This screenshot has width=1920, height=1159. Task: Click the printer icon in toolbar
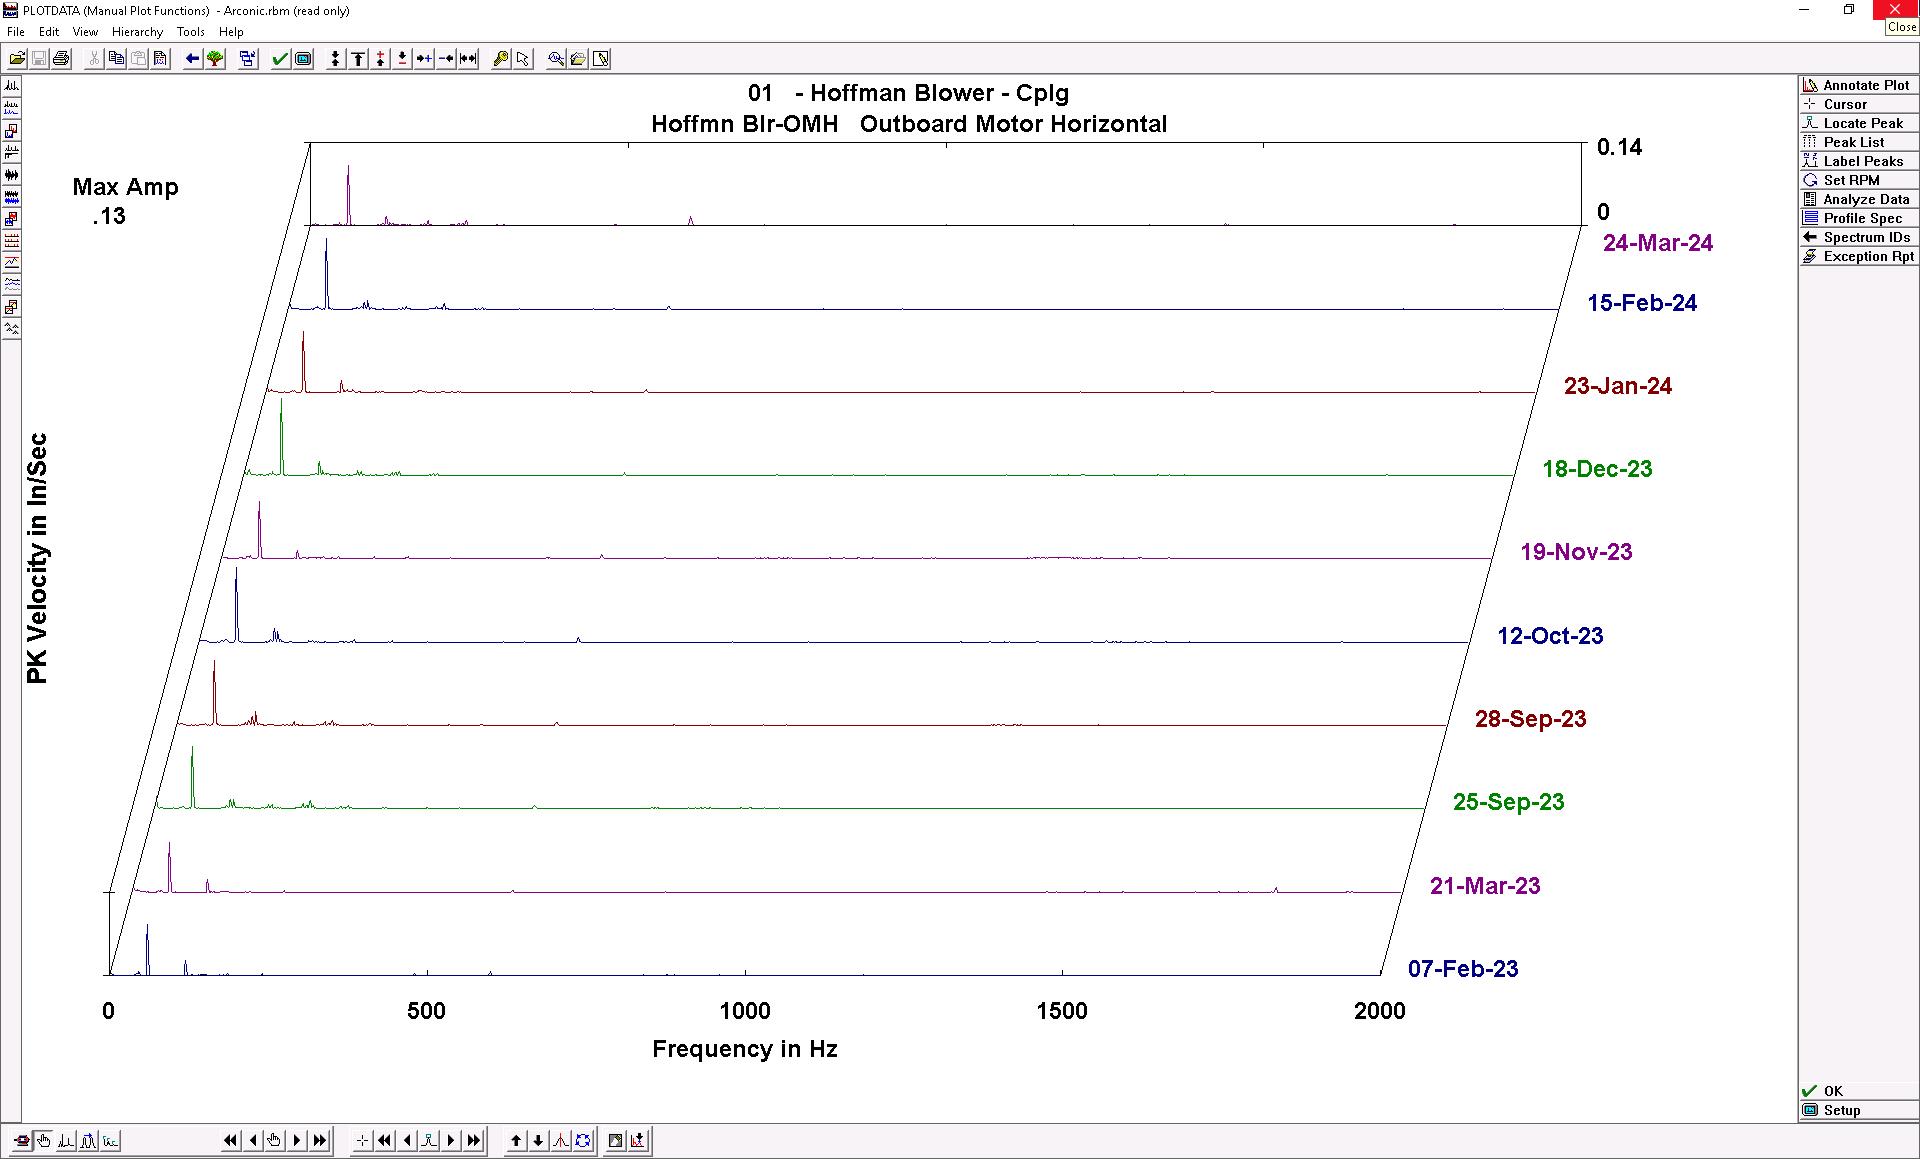tap(61, 59)
